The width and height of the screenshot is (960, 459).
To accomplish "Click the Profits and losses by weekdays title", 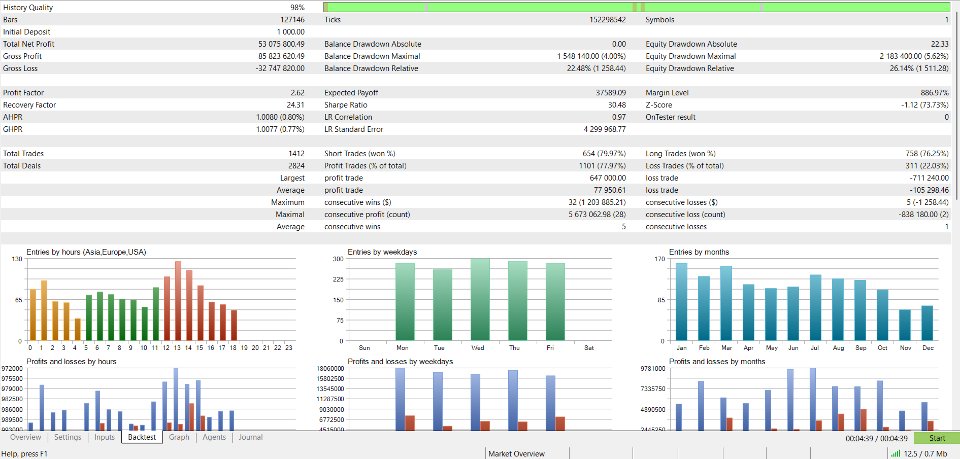I will pyautogui.click(x=400, y=362).
